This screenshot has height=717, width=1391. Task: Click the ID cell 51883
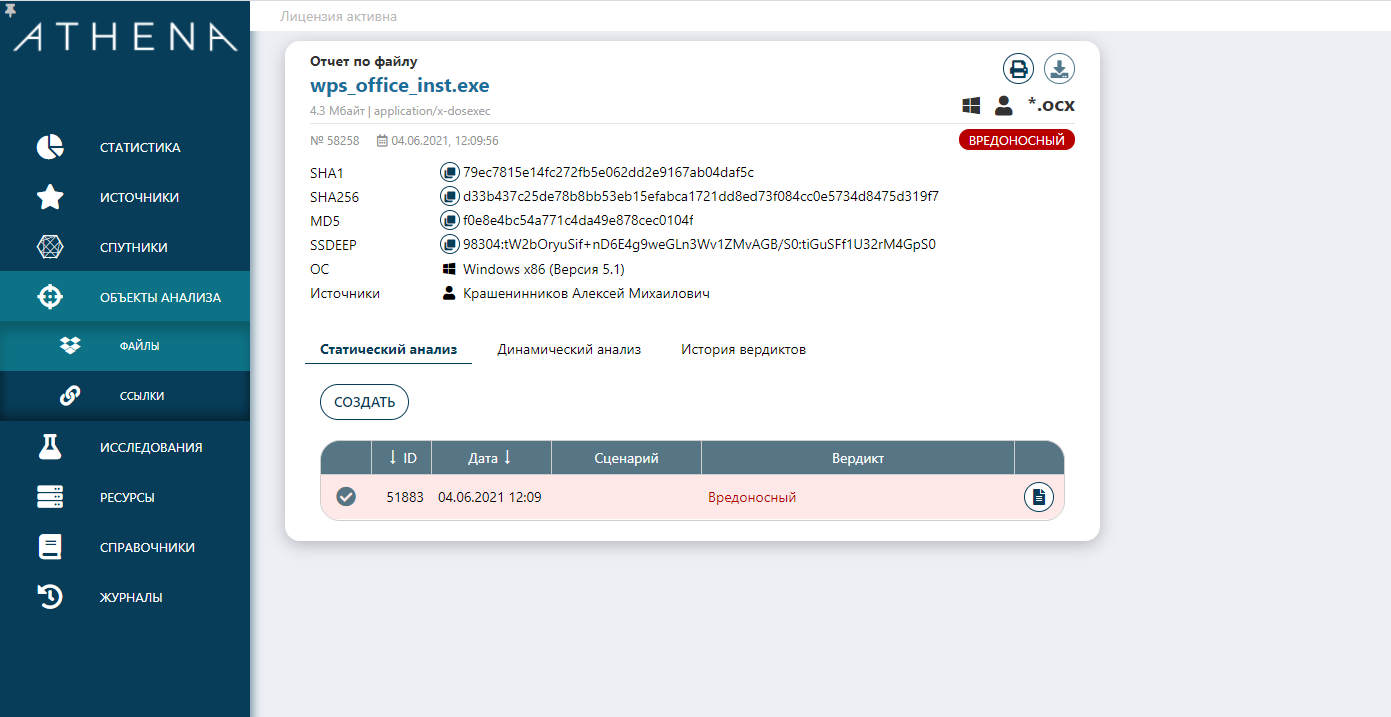pyautogui.click(x=405, y=497)
